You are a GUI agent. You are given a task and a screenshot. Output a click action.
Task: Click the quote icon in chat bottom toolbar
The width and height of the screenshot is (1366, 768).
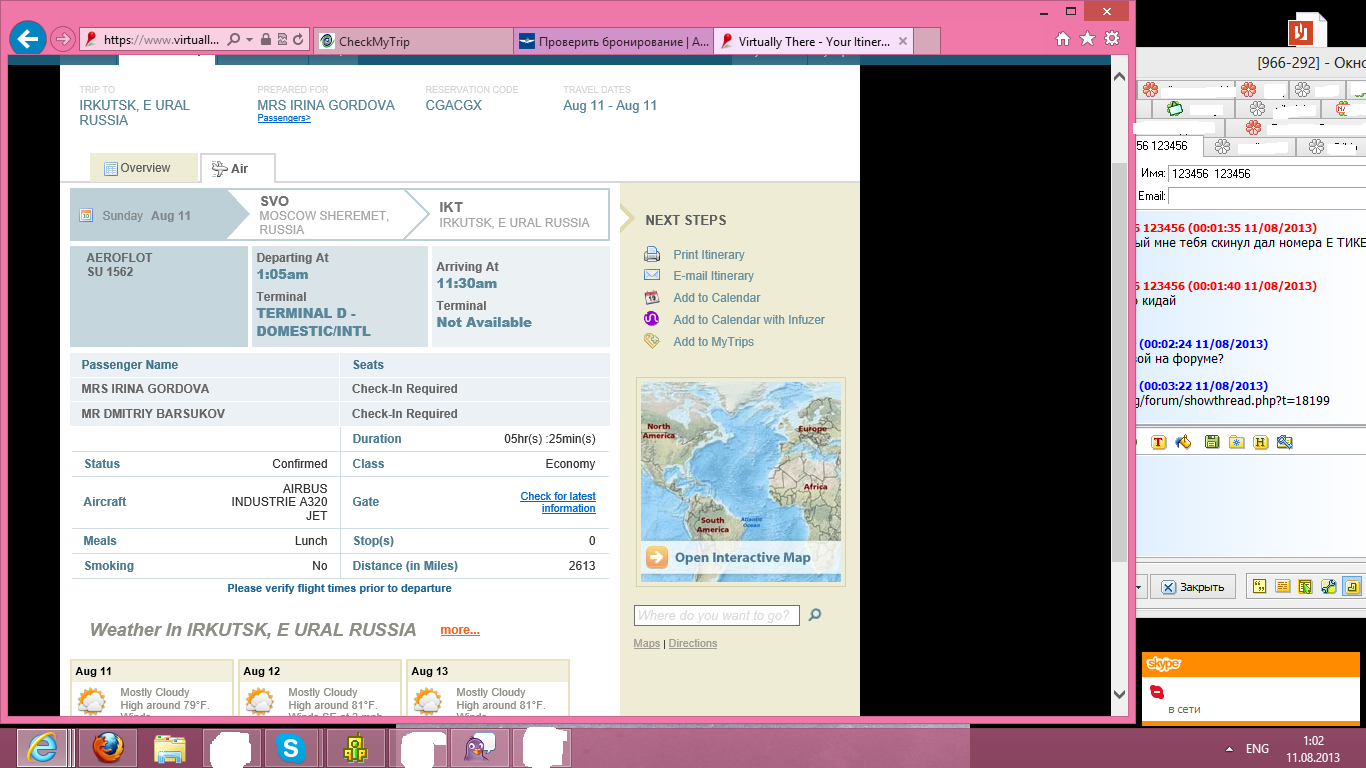tap(1260, 587)
